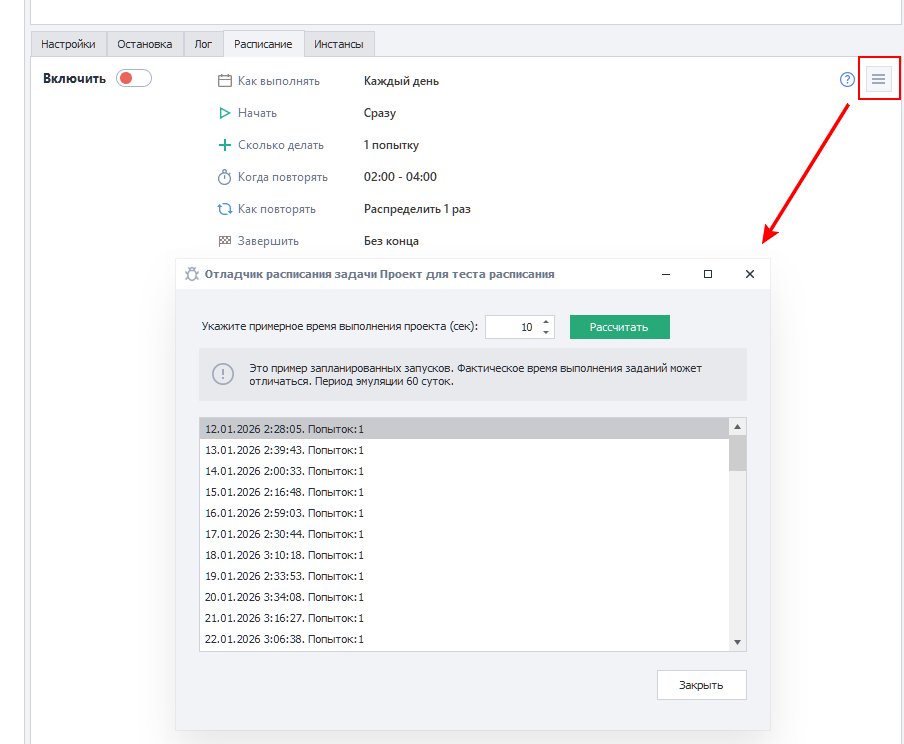Click the calendar icon beside Как выполнять
This screenshot has width=904, height=744.
point(225,81)
